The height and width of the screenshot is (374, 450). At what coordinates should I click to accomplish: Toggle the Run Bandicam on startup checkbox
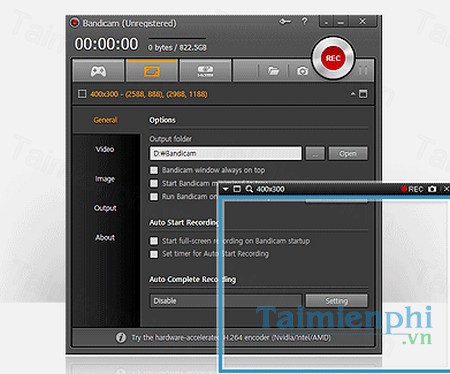tap(154, 197)
